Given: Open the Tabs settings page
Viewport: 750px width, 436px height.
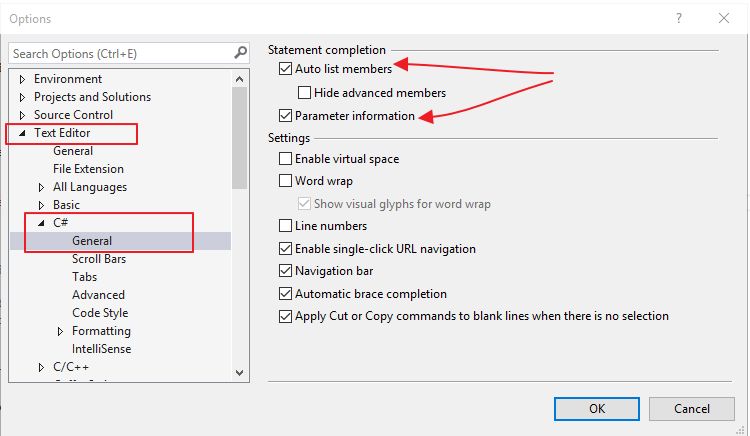Looking at the screenshot, I should point(85,277).
